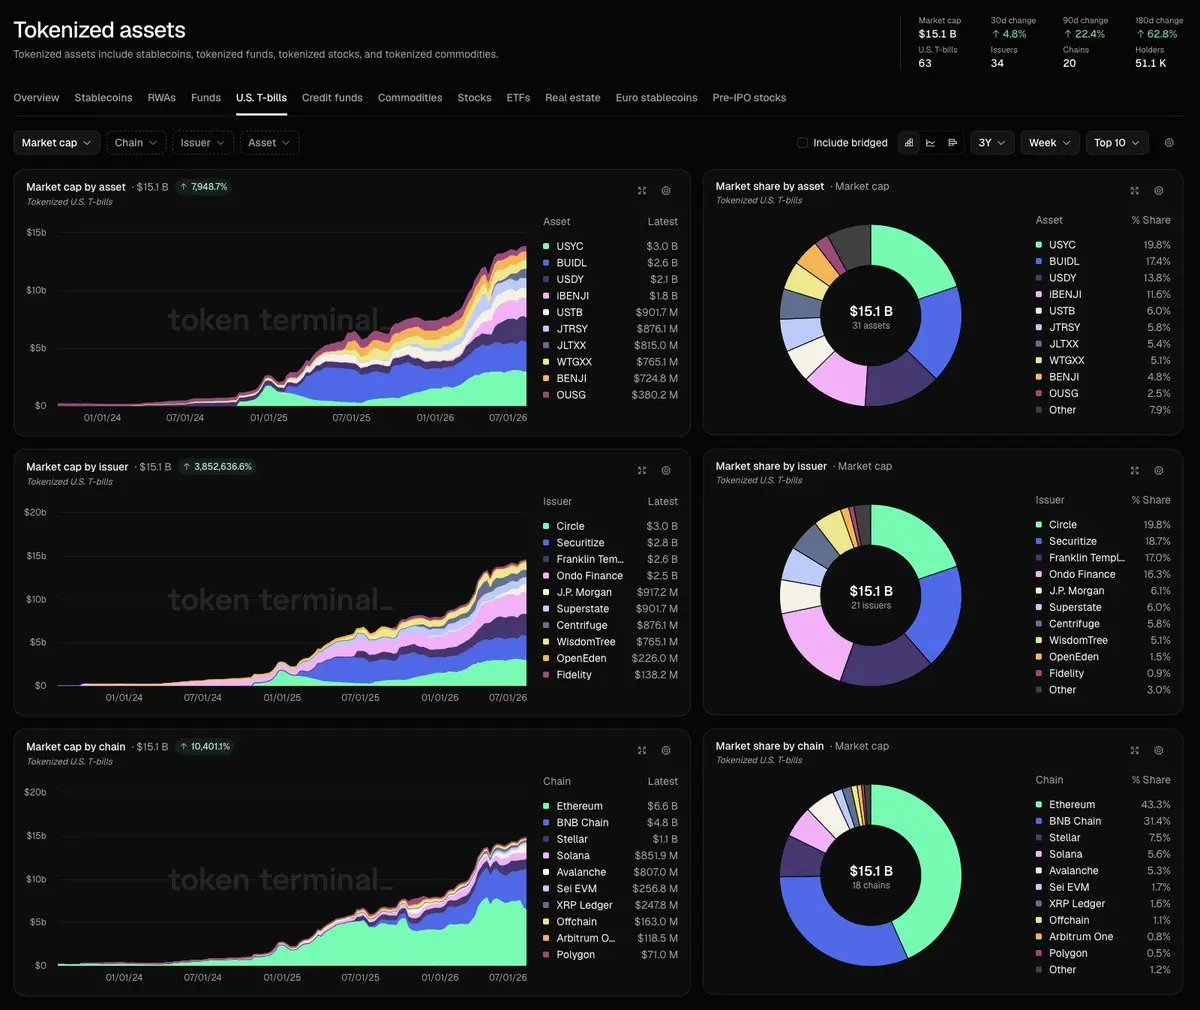Expand the Market share by asset chart fullscreen
This screenshot has height=1010, width=1200.
1135,190
